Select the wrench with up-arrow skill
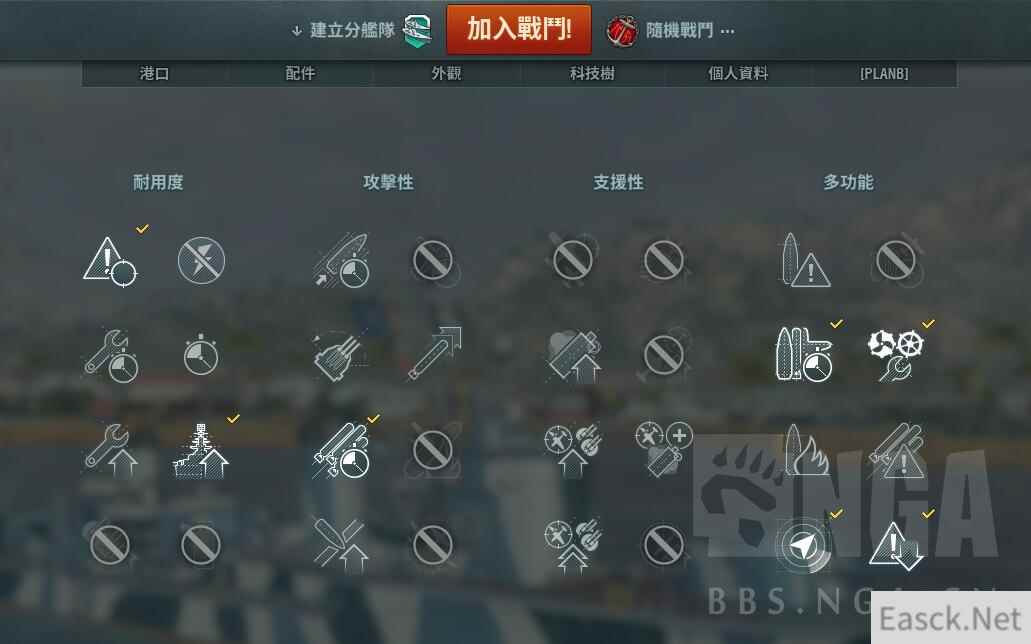This screenshot has width=1031, height=644. point(110,450)
